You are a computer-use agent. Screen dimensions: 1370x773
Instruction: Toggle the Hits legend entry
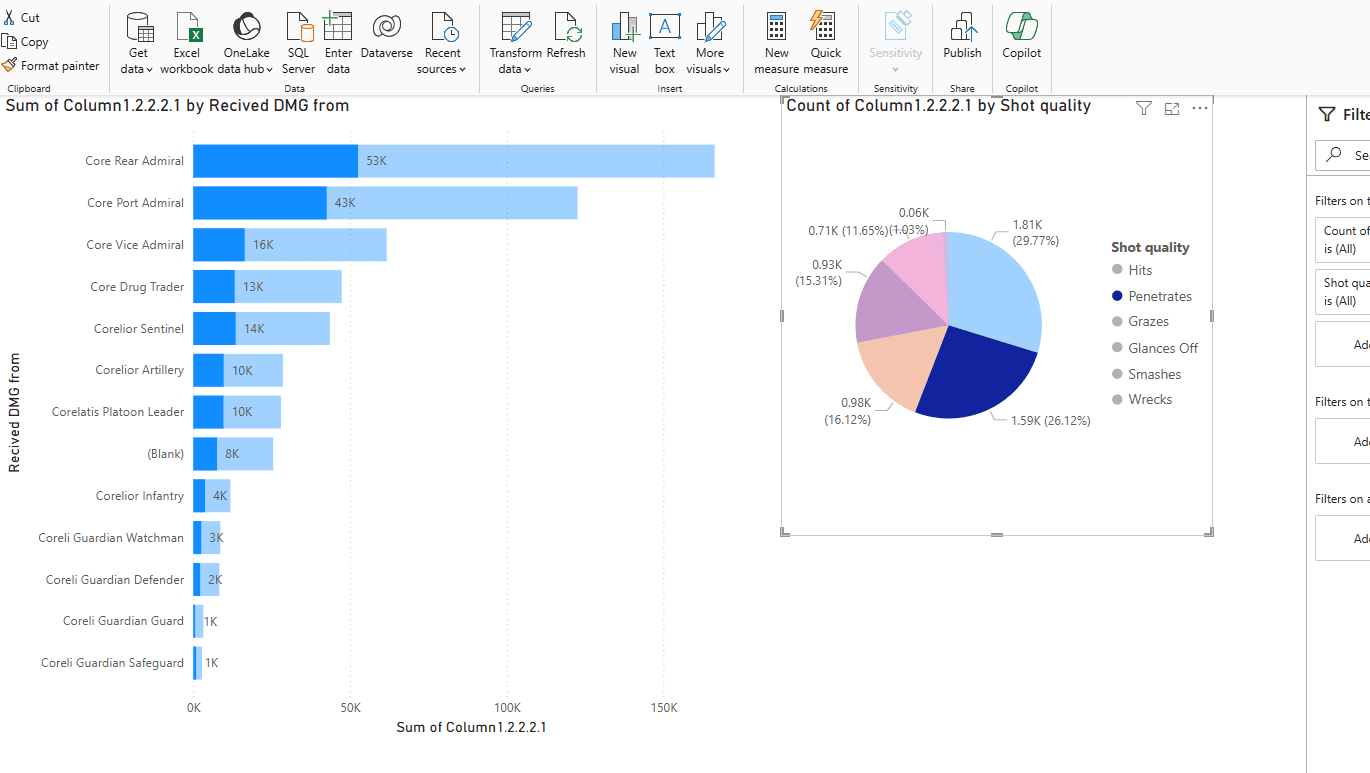pyautogui.click(x=1139, y=270)
